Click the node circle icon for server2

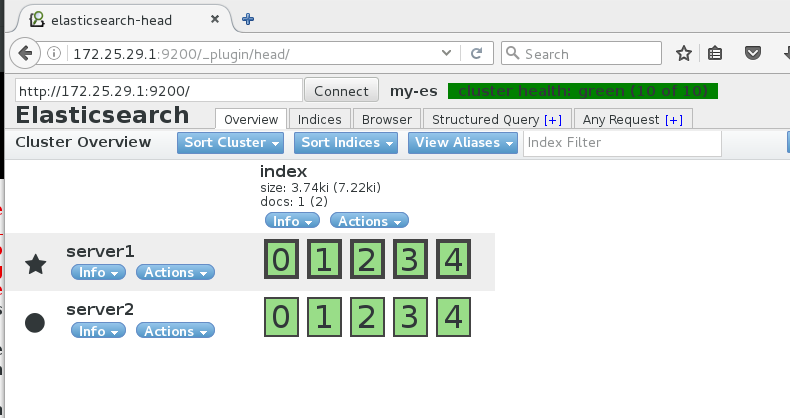click(35, 323)
